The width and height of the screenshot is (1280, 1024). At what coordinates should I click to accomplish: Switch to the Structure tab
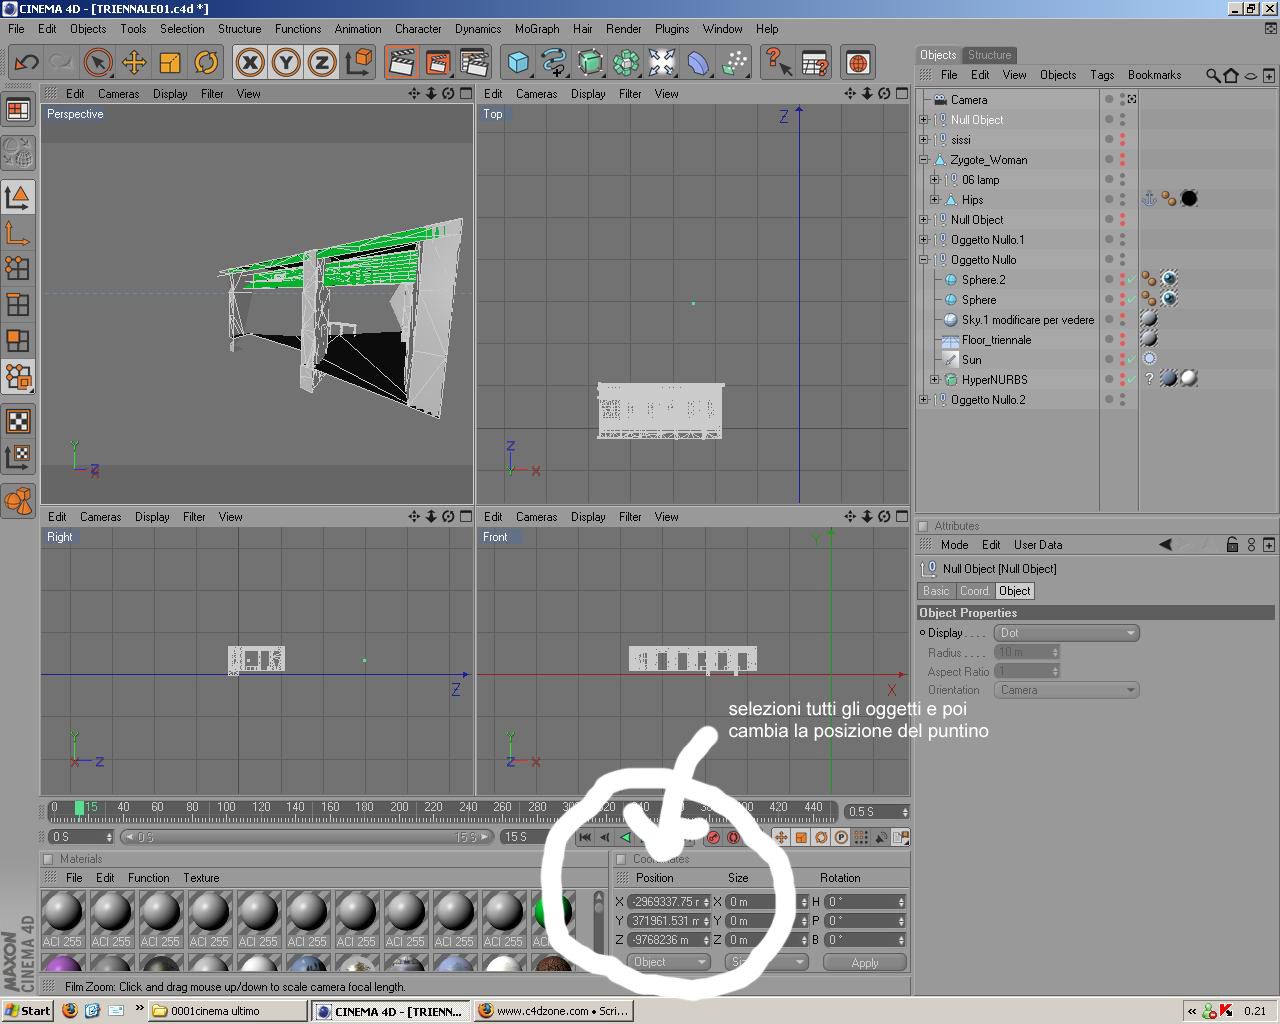(989, 55)
